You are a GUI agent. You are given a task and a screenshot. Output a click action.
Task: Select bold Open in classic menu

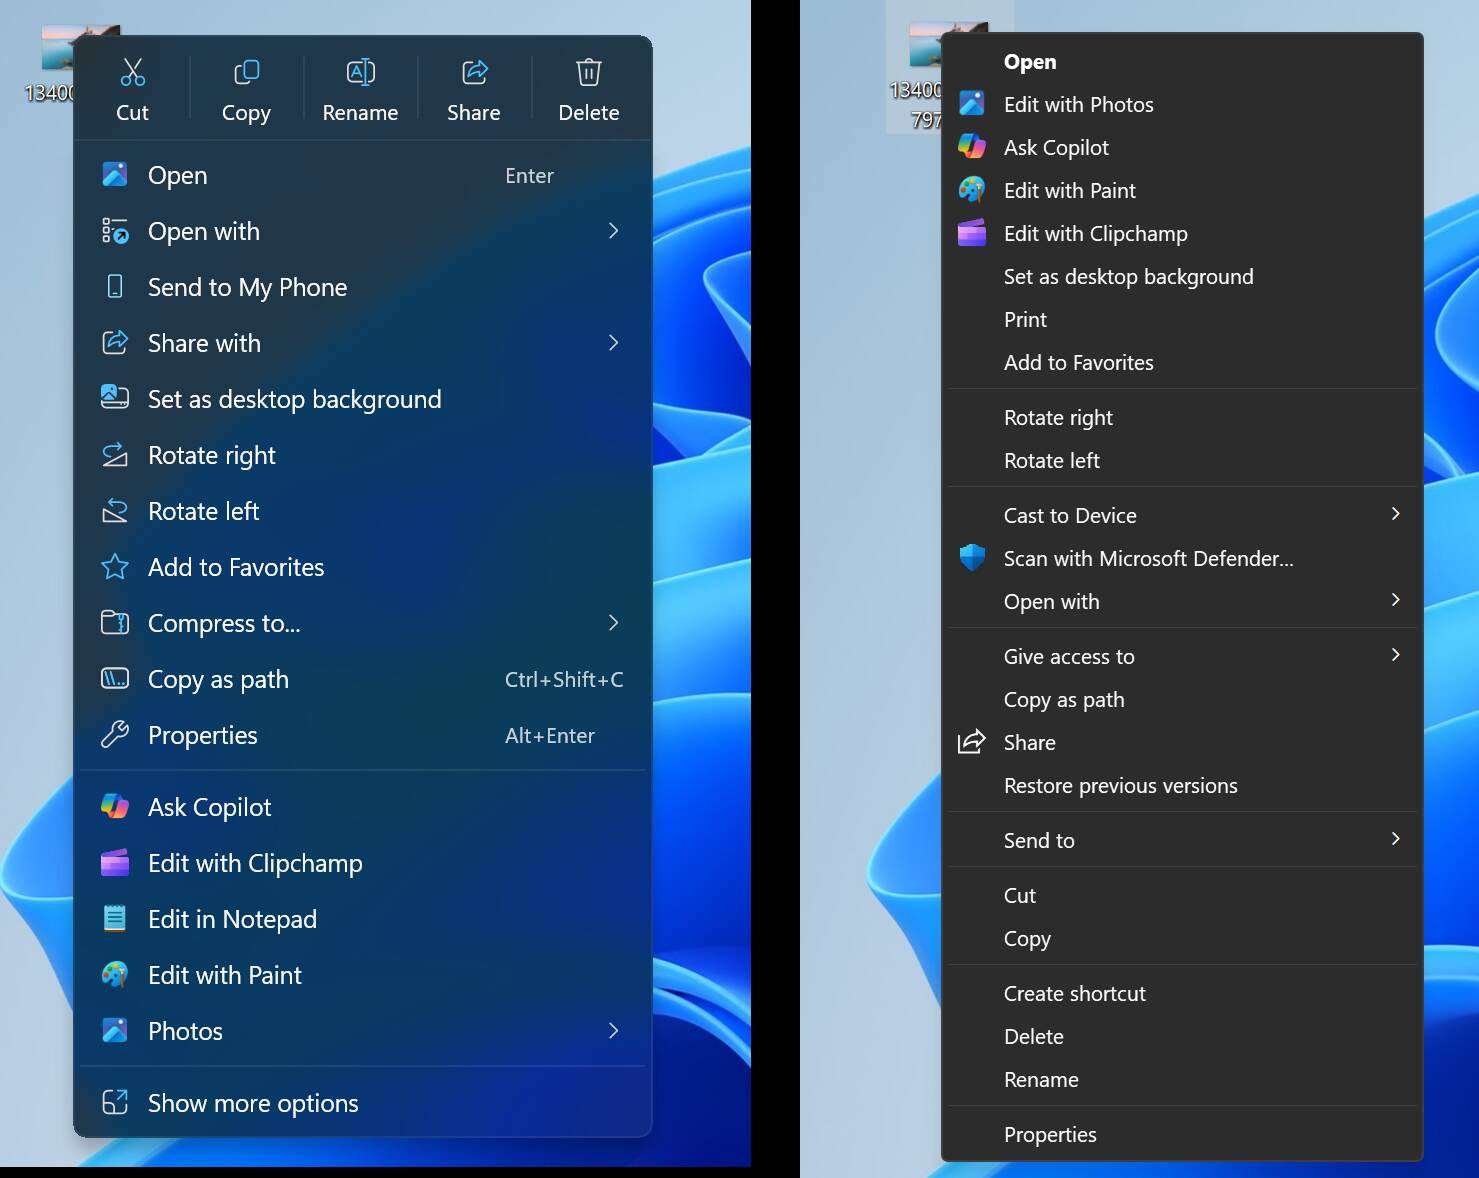(x=1183, y=62)
